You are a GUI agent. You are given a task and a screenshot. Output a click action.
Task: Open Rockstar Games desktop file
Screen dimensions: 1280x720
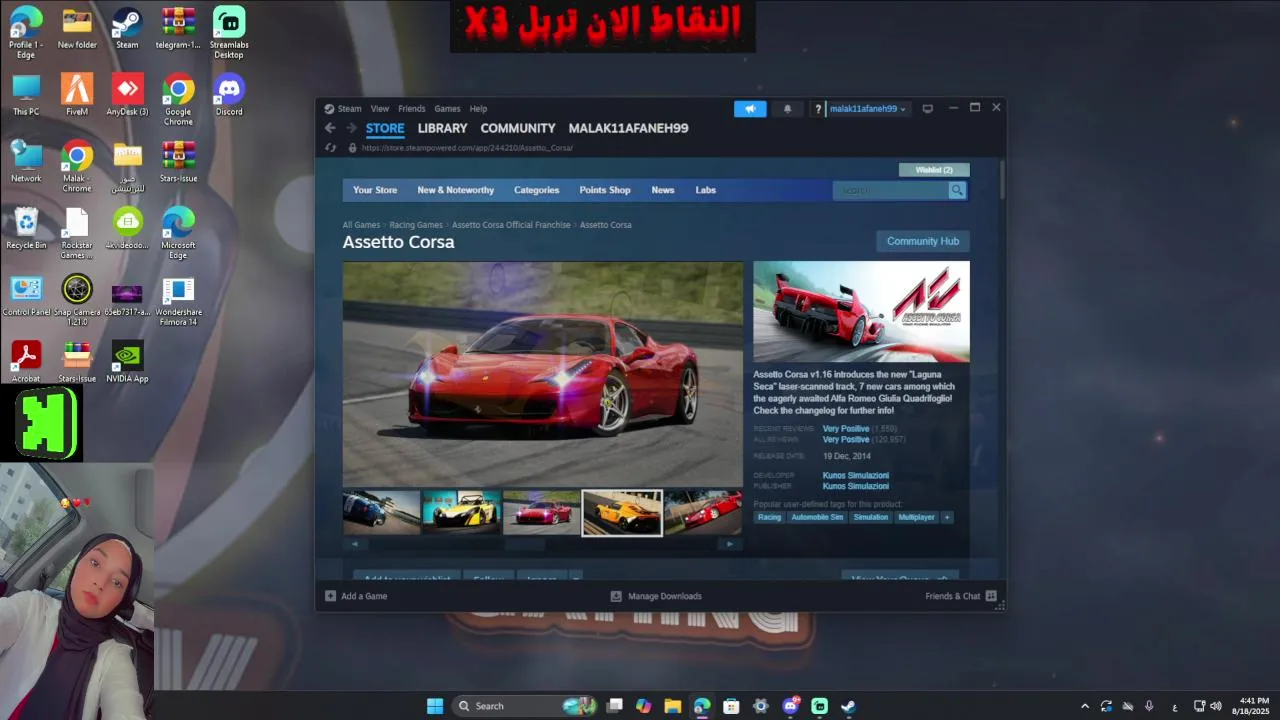point(77,233)
